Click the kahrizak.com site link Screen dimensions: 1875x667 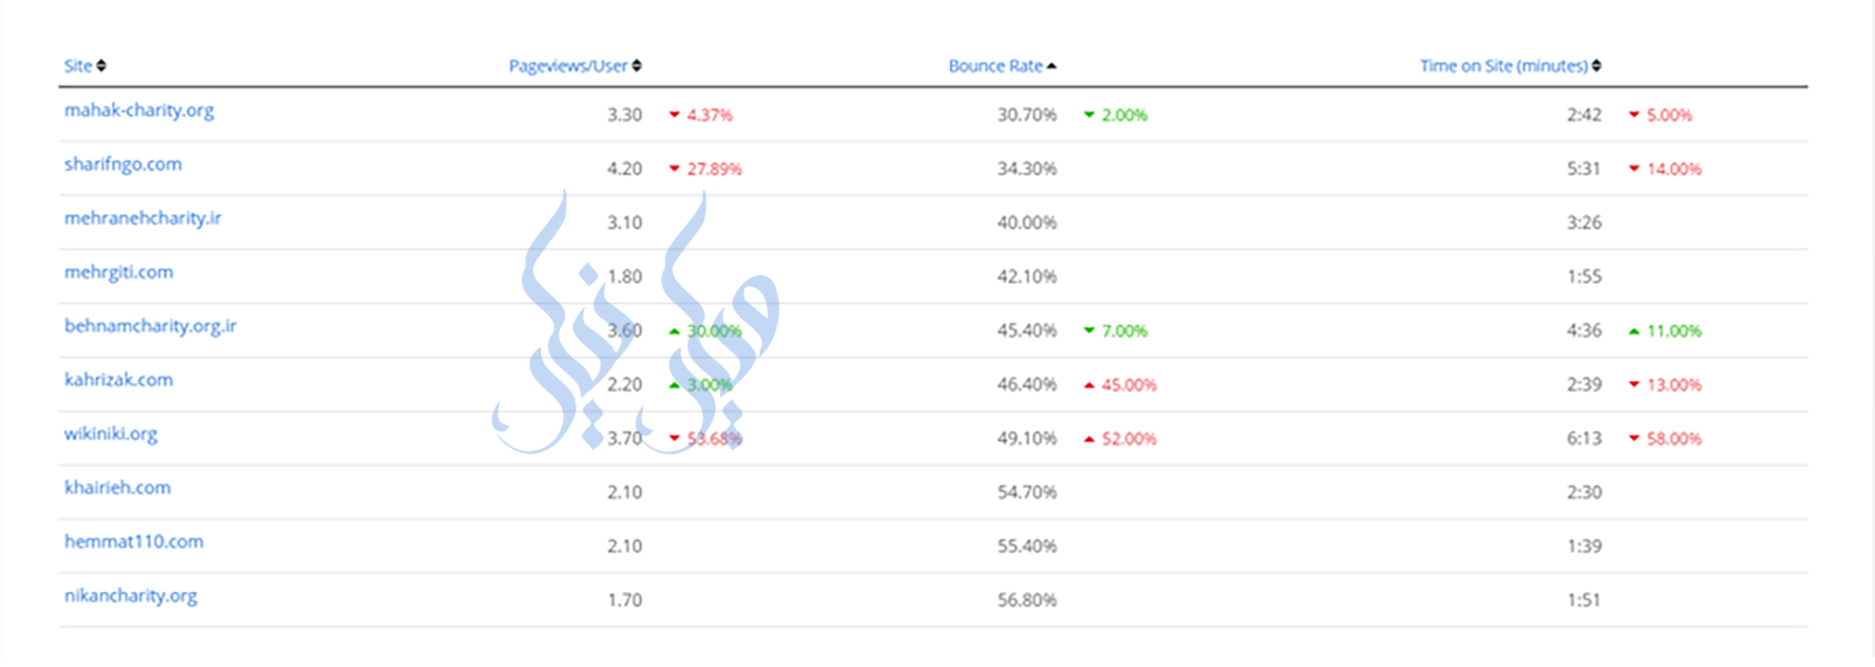click(119, 380)
